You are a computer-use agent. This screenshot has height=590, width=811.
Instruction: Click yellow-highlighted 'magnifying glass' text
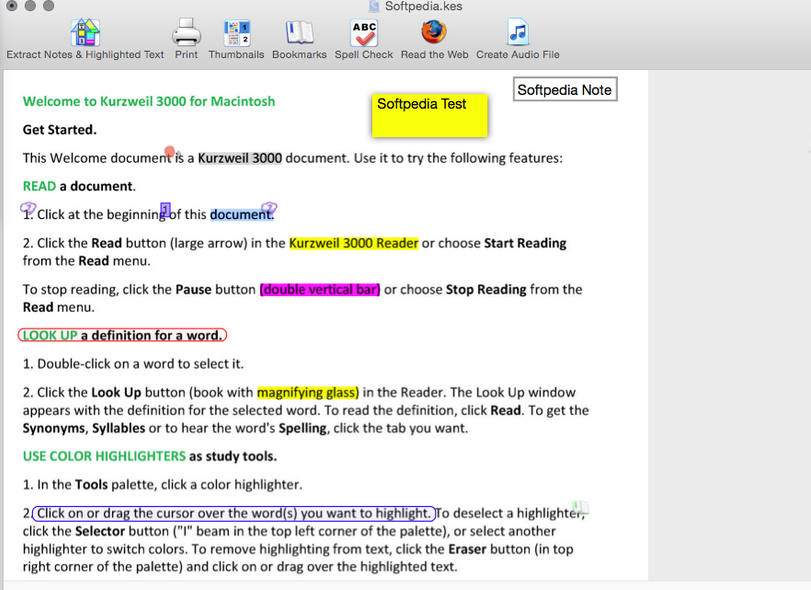(307, 392)
